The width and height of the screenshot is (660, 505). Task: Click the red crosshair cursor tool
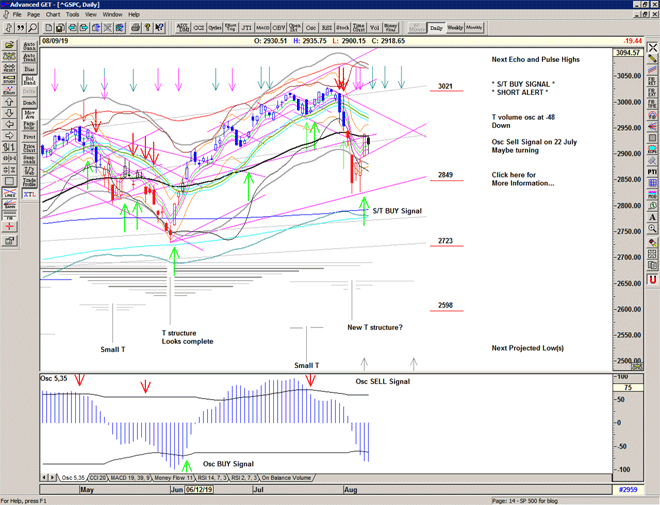point(9,228)
